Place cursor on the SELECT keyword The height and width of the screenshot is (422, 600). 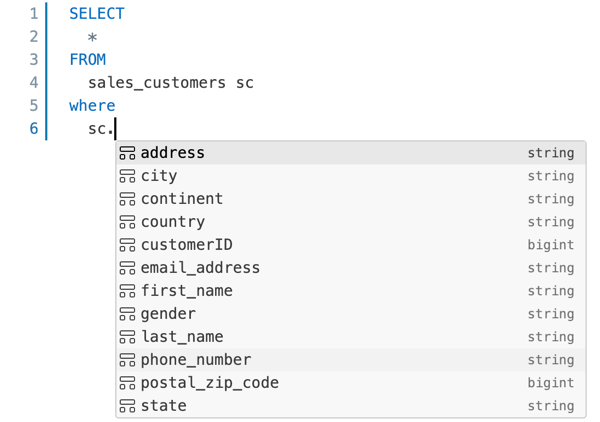click(97, 14)
